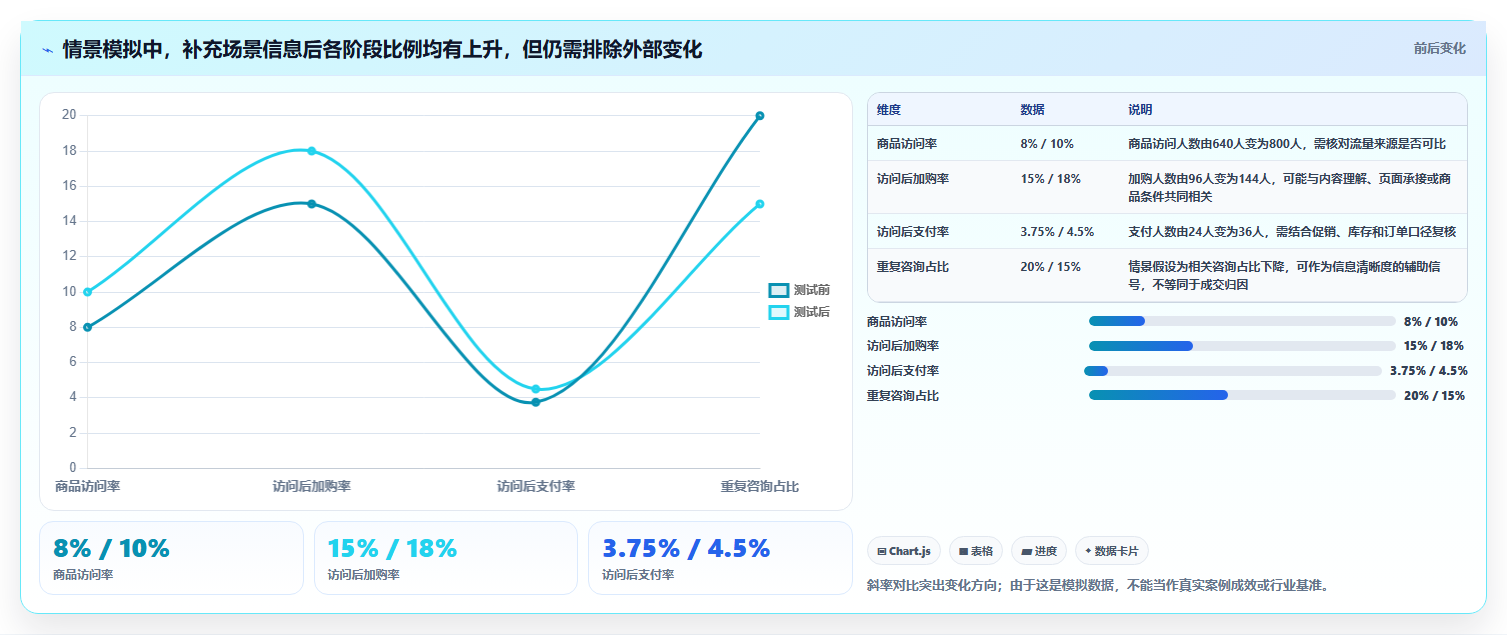Open the 8% / 10% stat card
The height and width of the screenshot is (635, 1507).
[x=171, y=558]
